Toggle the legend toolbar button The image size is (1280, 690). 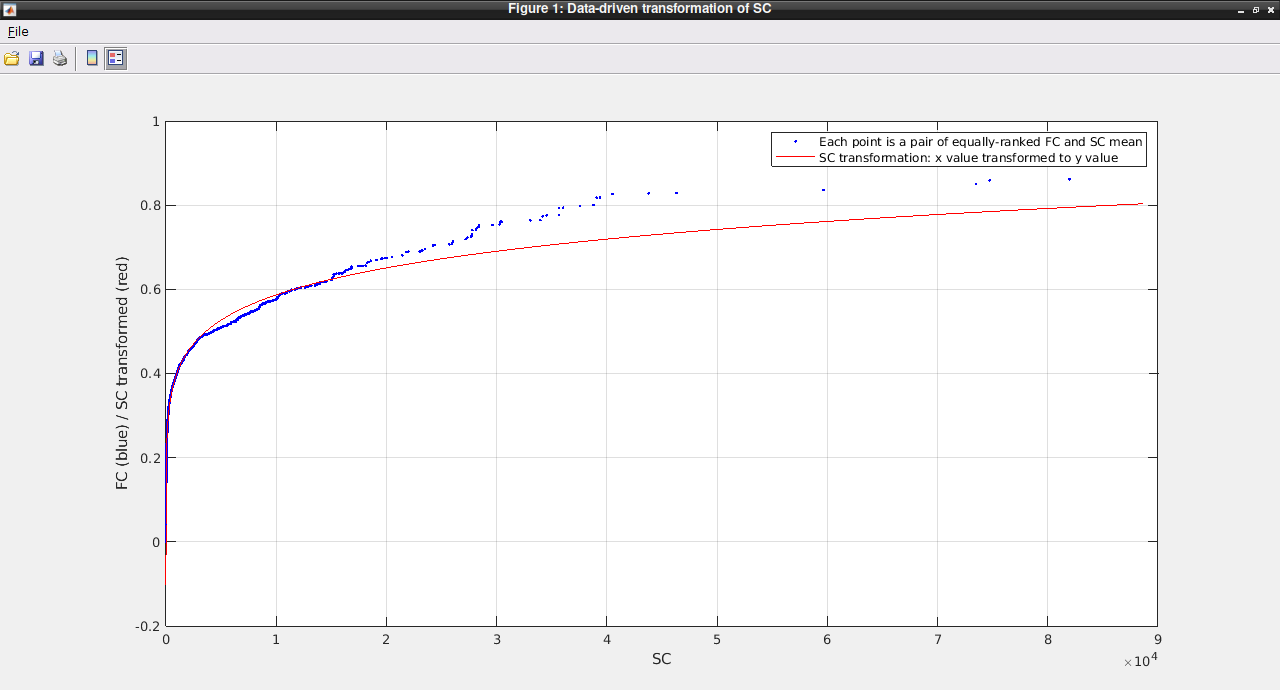(x=116, y=59)
